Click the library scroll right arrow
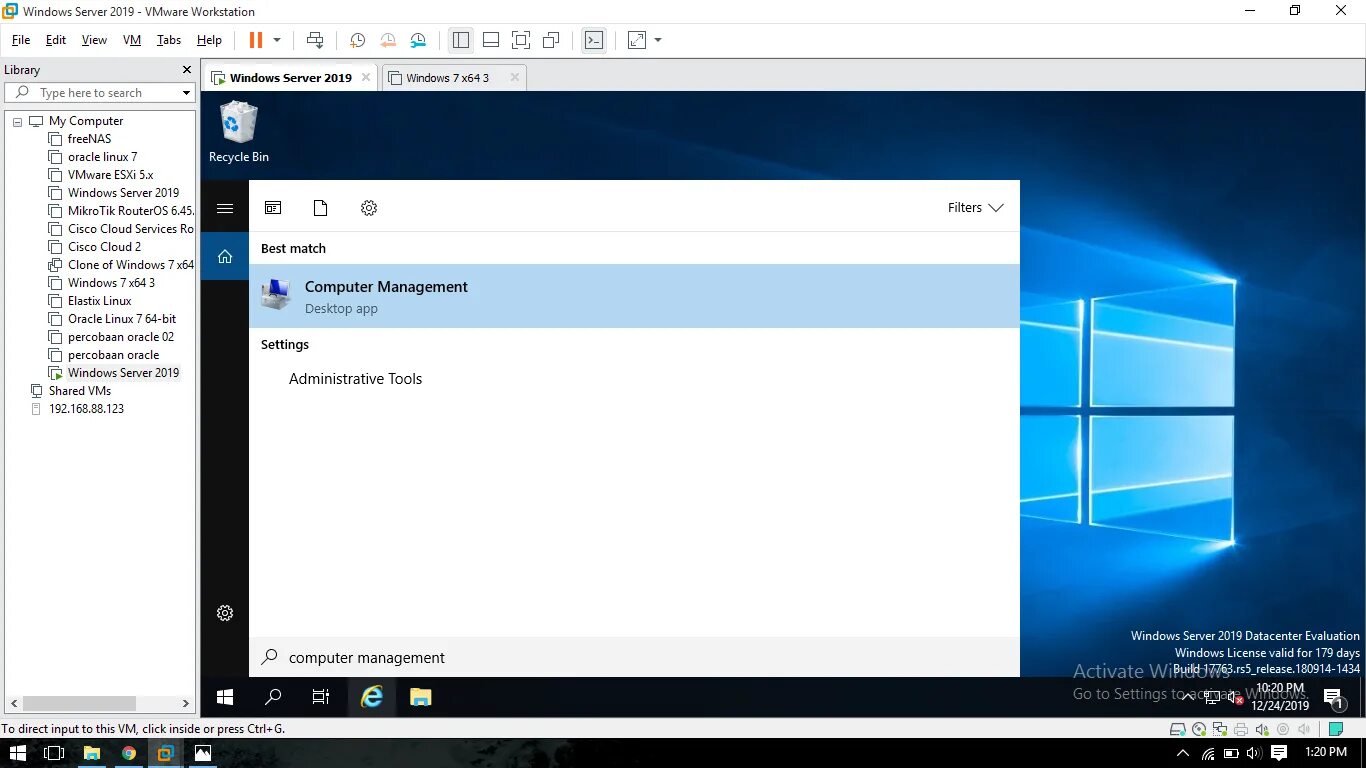1366x768 pixels. pyautogui.click(x=186, y=703)
